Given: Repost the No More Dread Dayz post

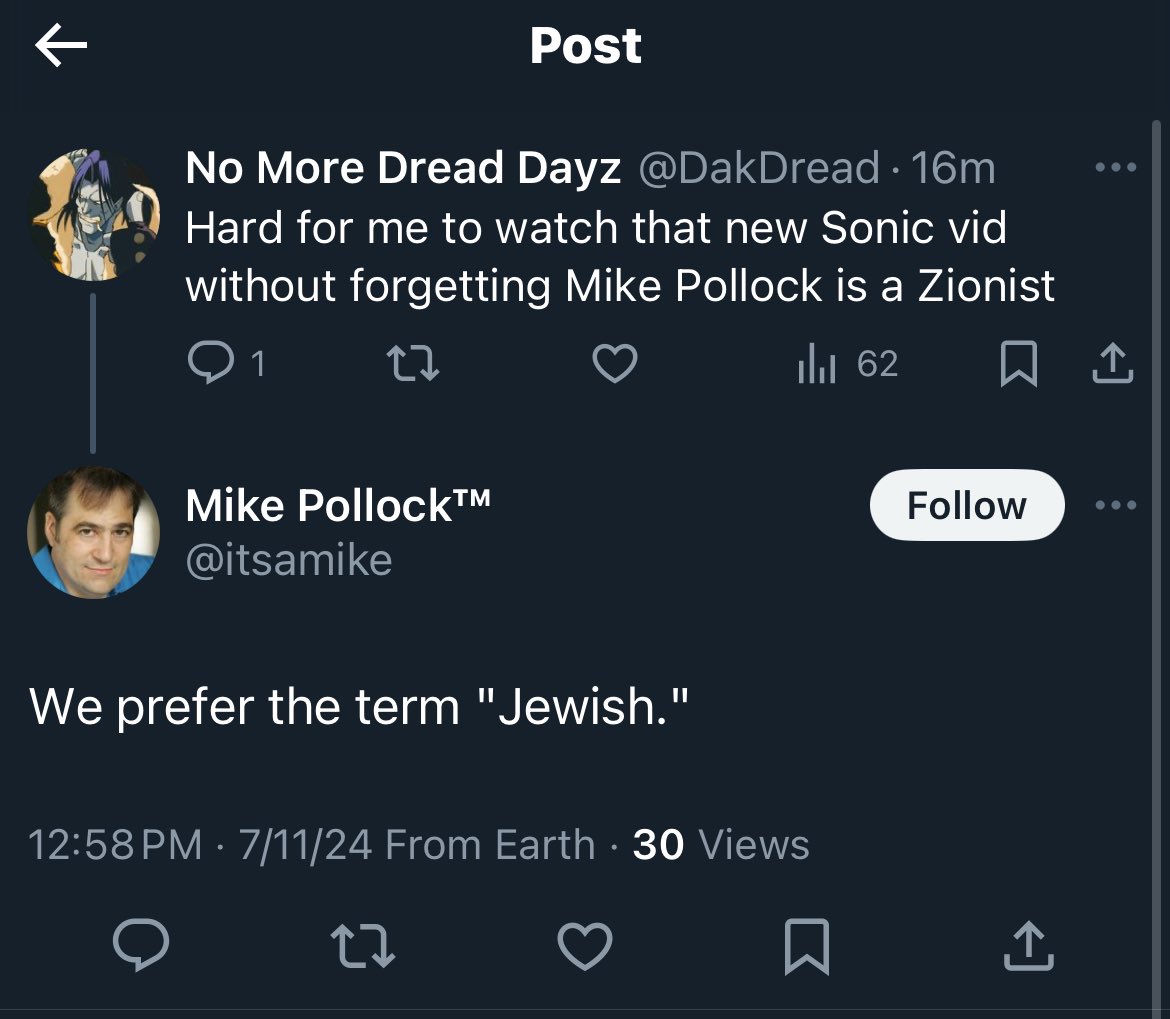Looking at the screenshot, I should pyautogui.click(x=413, y=364).
